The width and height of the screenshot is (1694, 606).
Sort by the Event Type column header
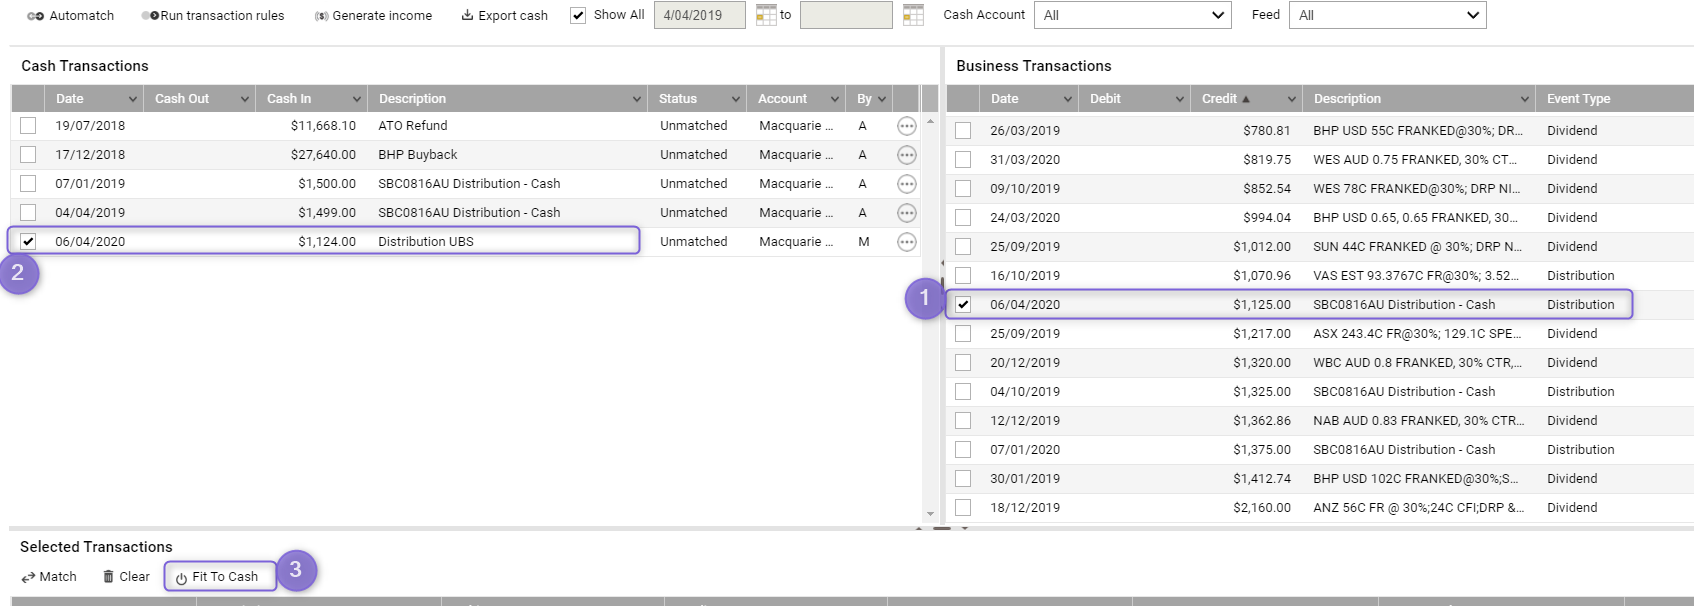(1578, 99)
